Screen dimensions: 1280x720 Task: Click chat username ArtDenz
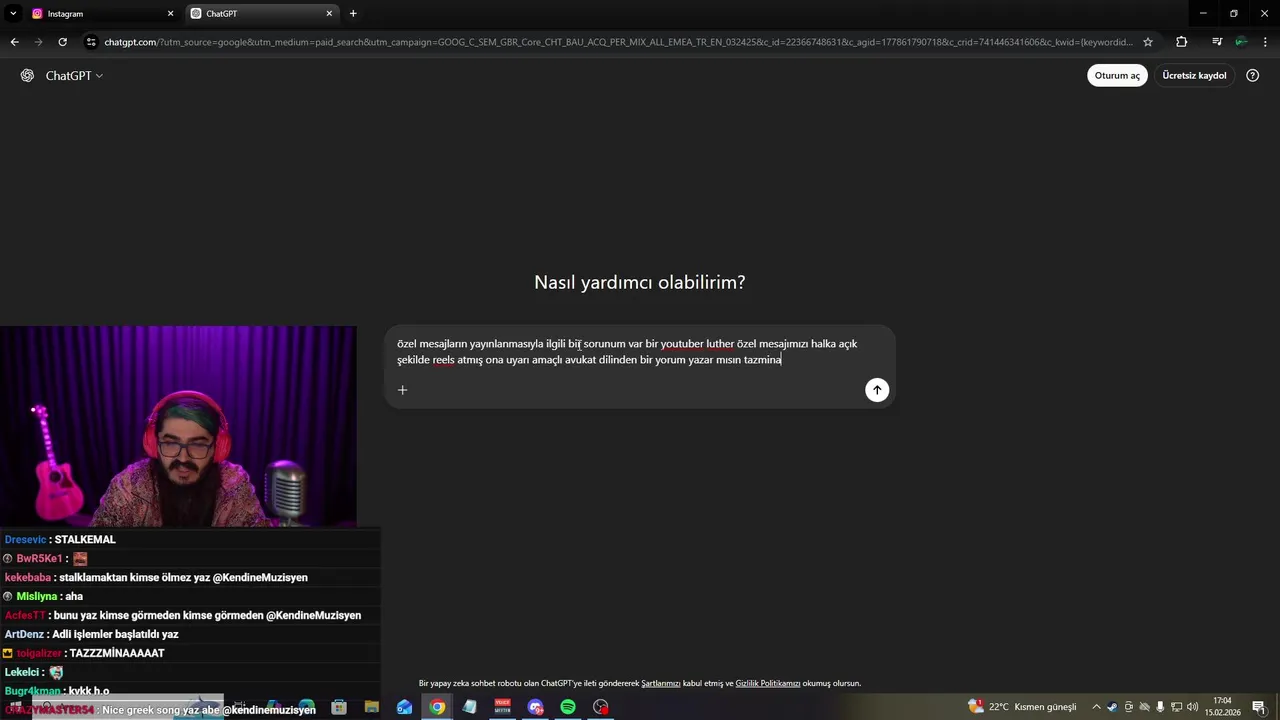24,635
